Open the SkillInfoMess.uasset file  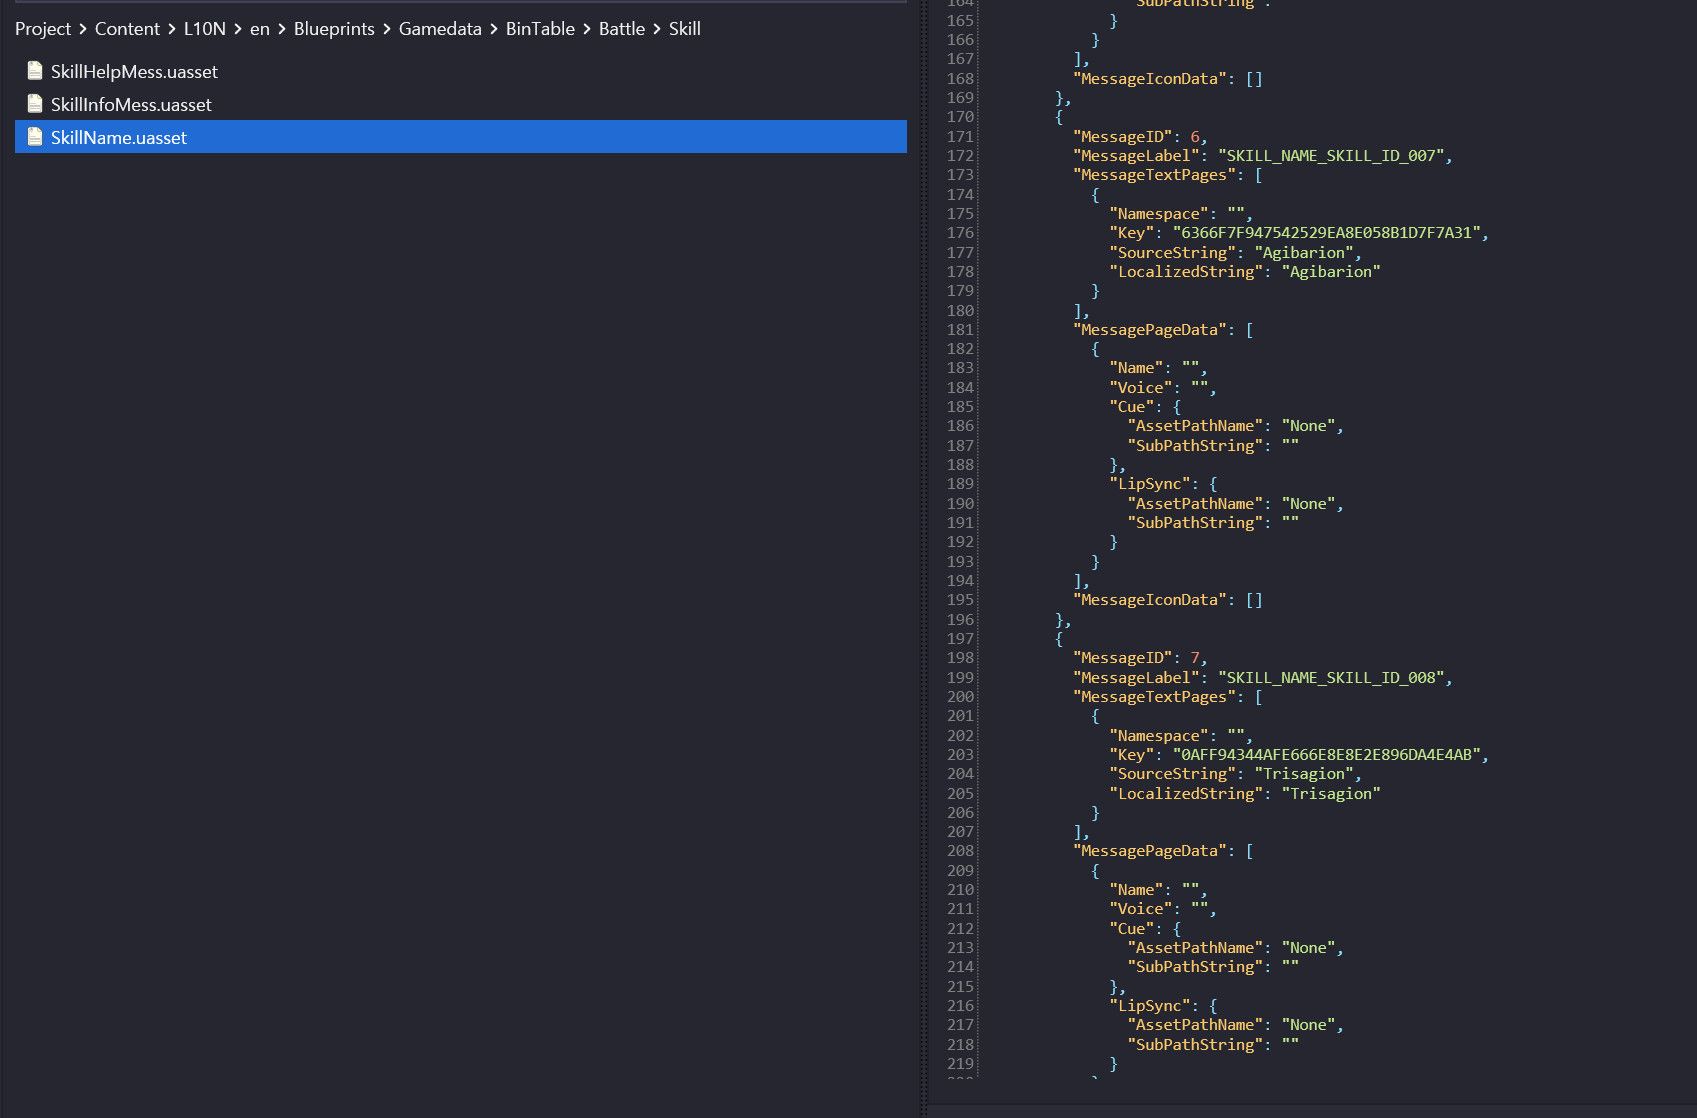[x=461, y=104]
